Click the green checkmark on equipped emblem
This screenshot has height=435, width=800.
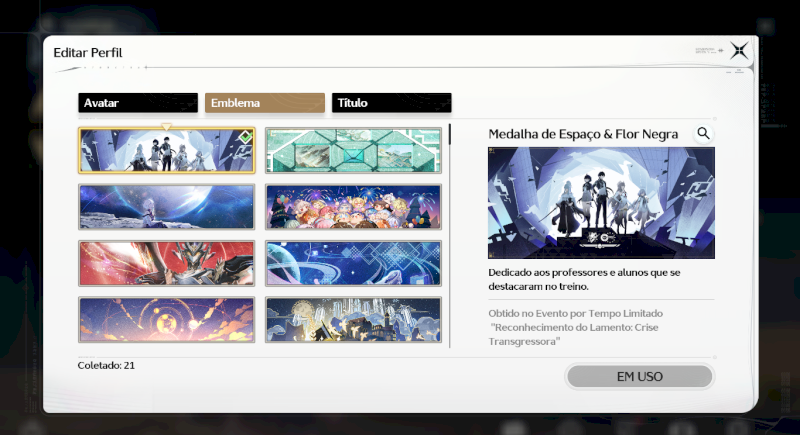click(245, 137)
